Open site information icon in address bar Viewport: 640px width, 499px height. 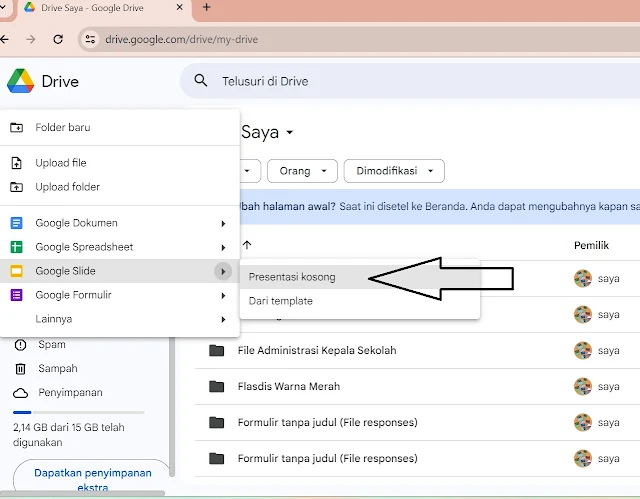[90, 39]
